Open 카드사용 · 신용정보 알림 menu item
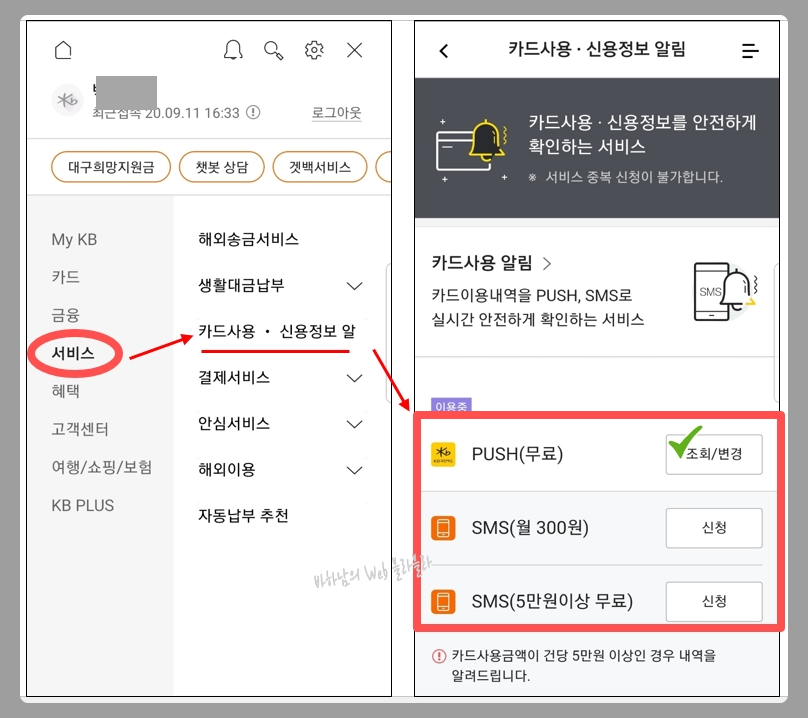Viewport: 808px width, 718px height. [277, 331]
